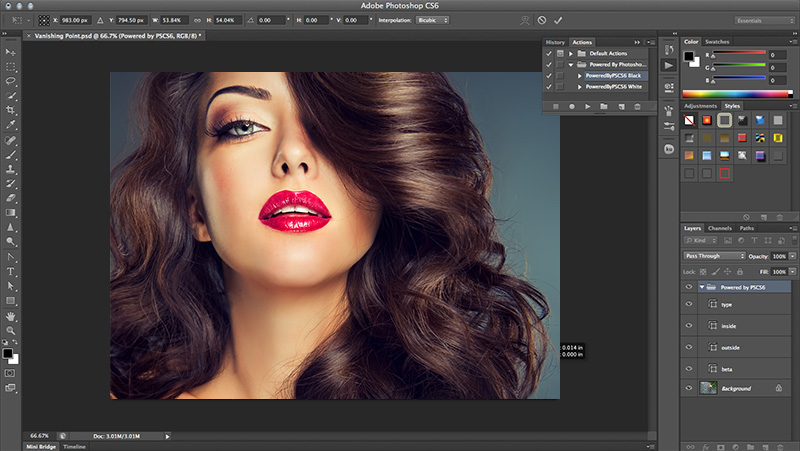
Task: Open the Opacity slider dropdown
Action: 792,256
